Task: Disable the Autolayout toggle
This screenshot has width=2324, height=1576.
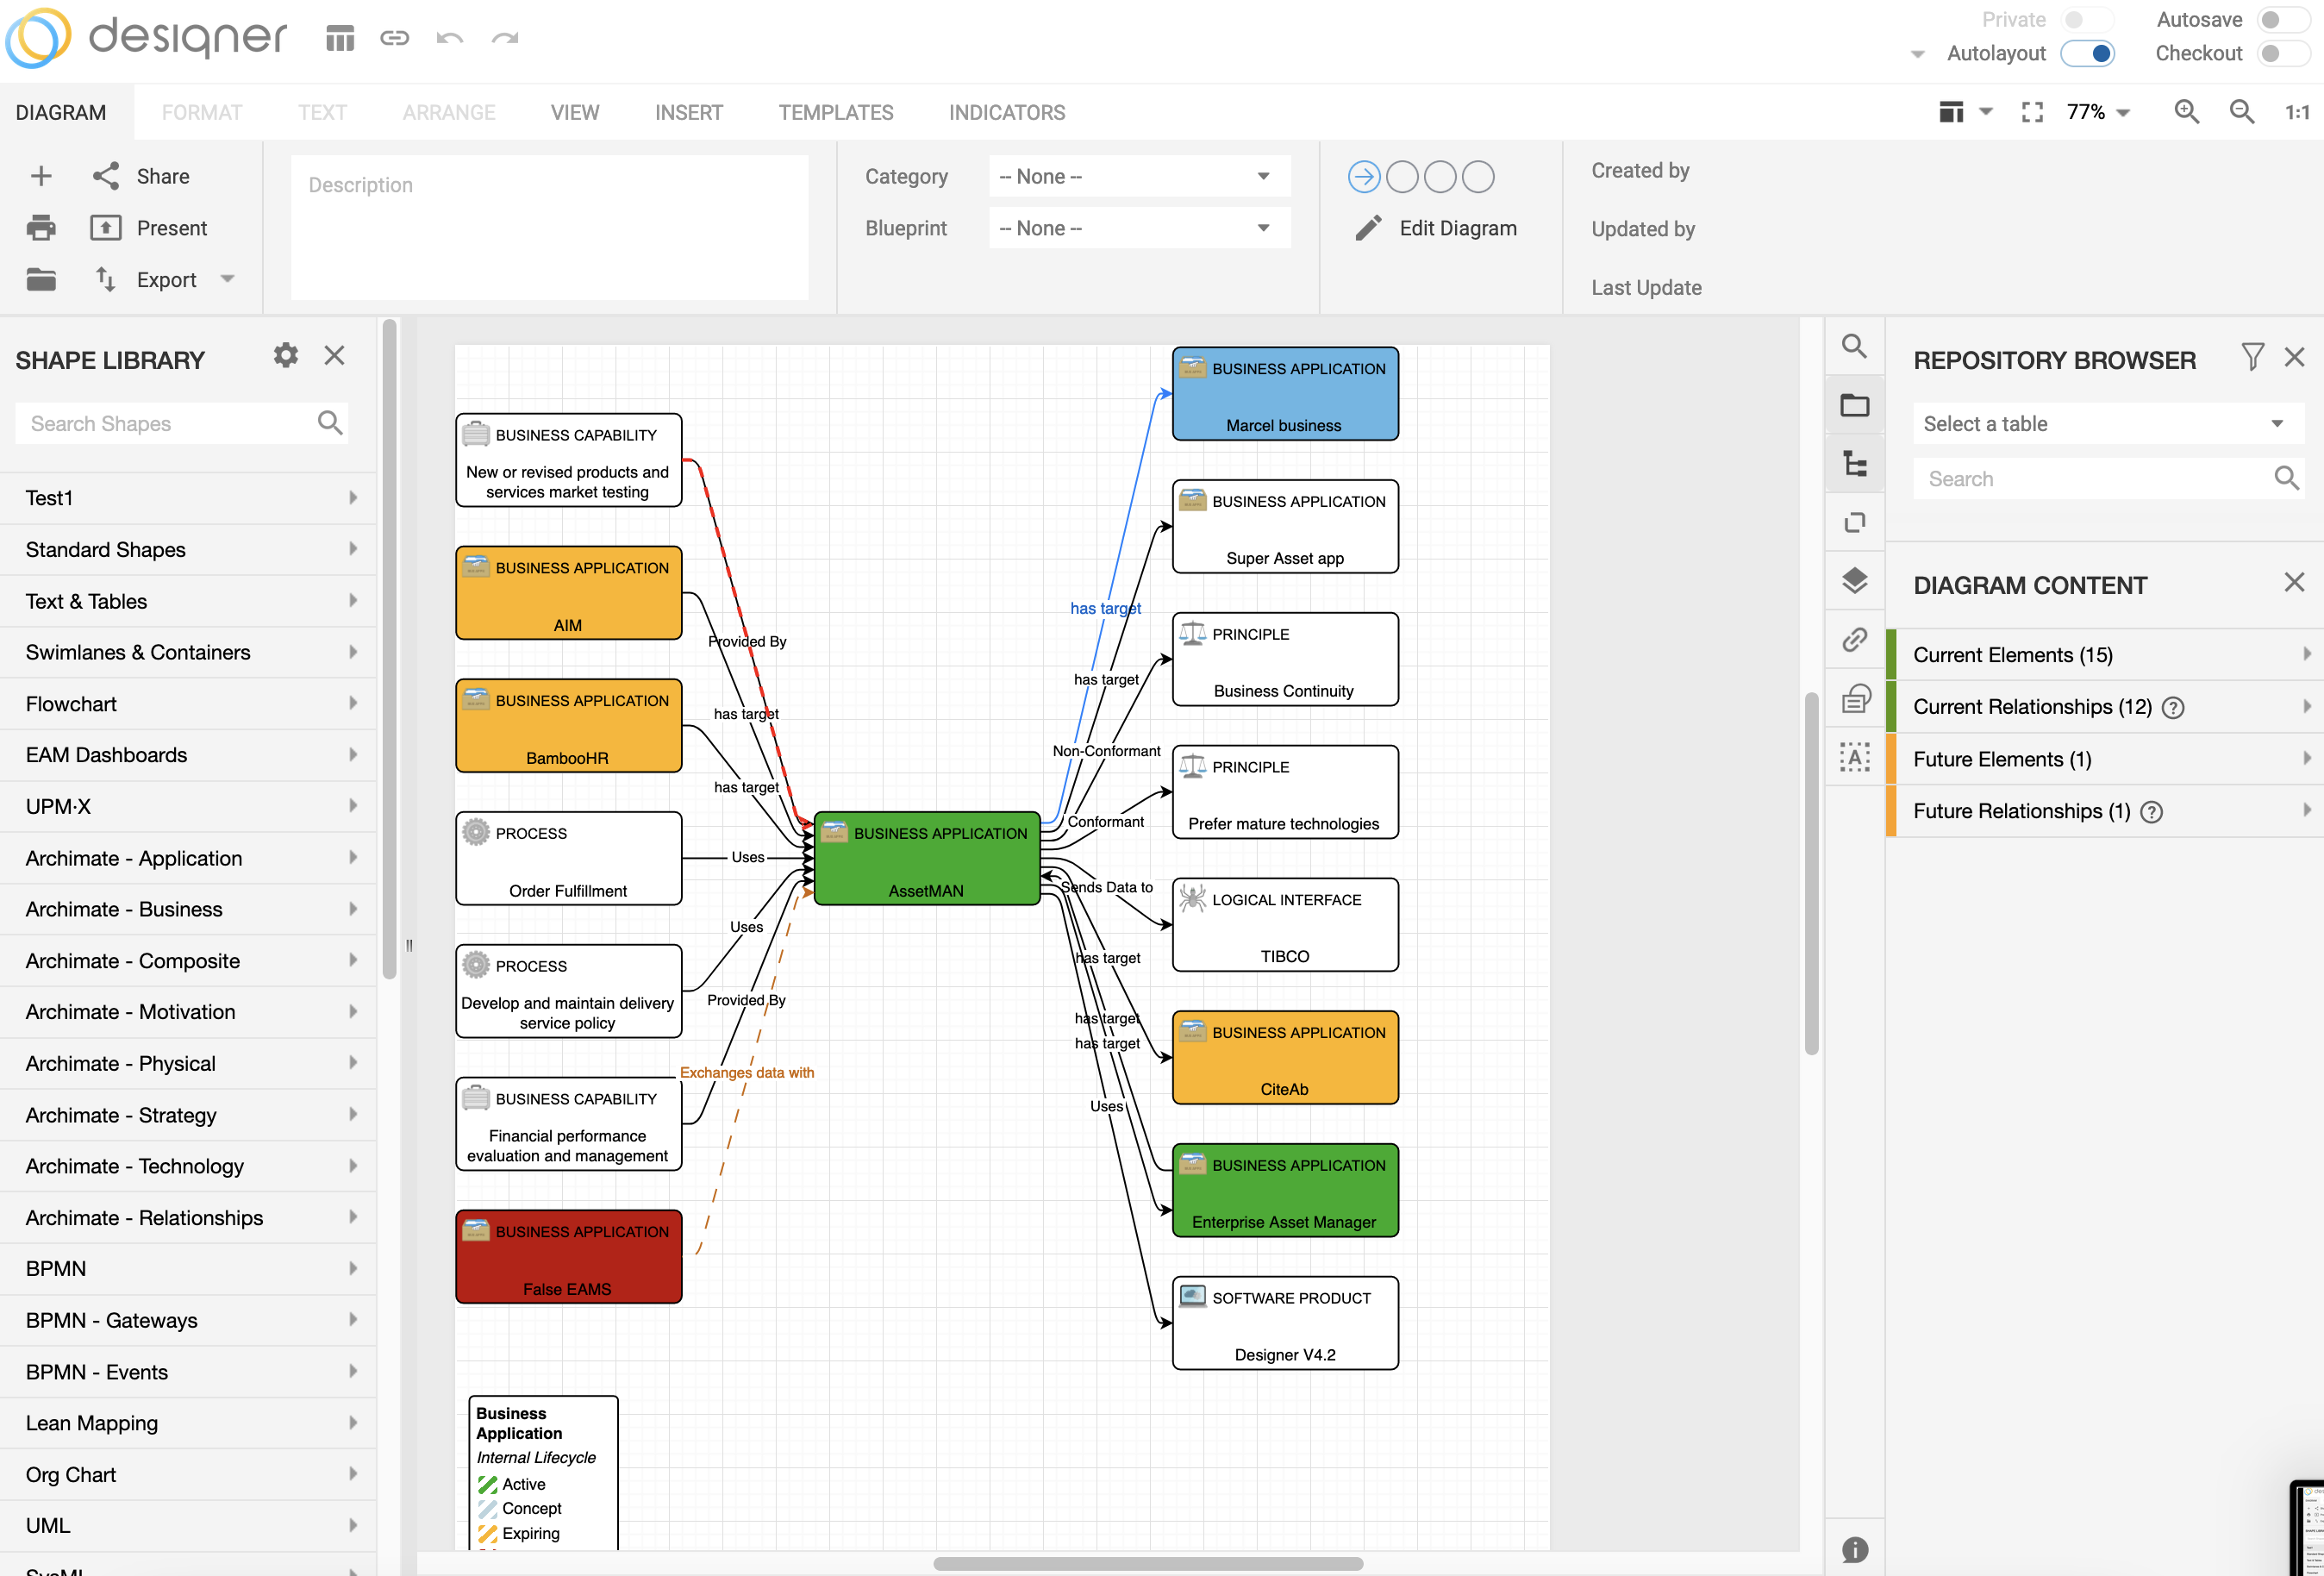Action: (x=2088, y=54)
